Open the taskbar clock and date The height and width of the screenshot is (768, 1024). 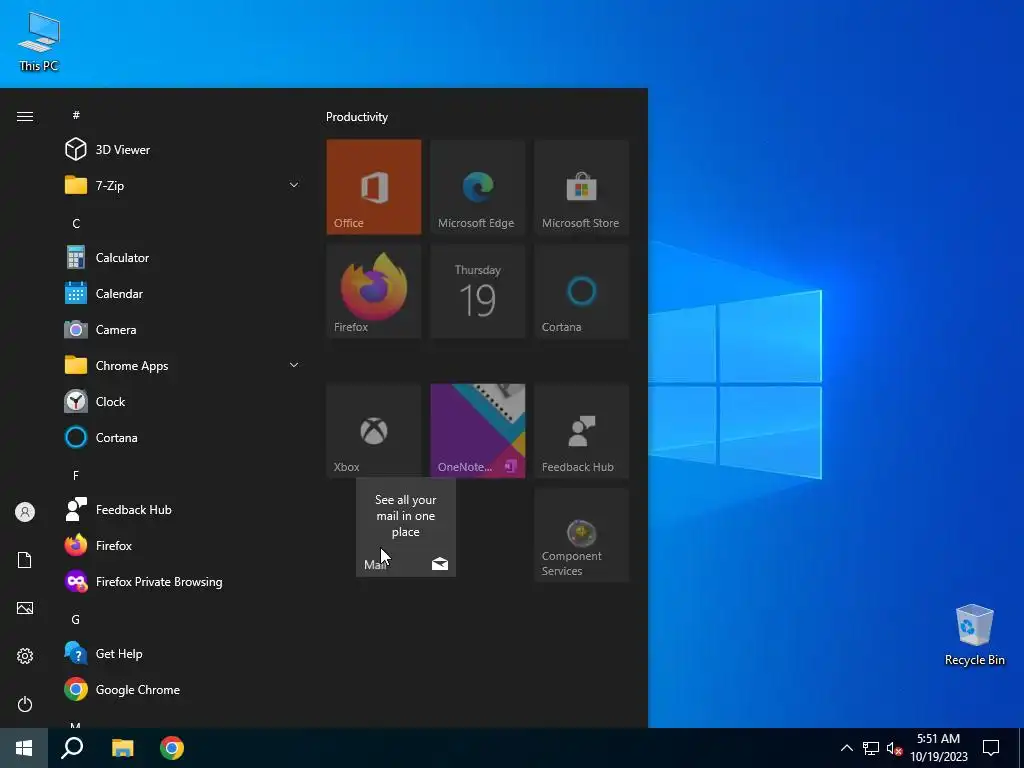938,748
